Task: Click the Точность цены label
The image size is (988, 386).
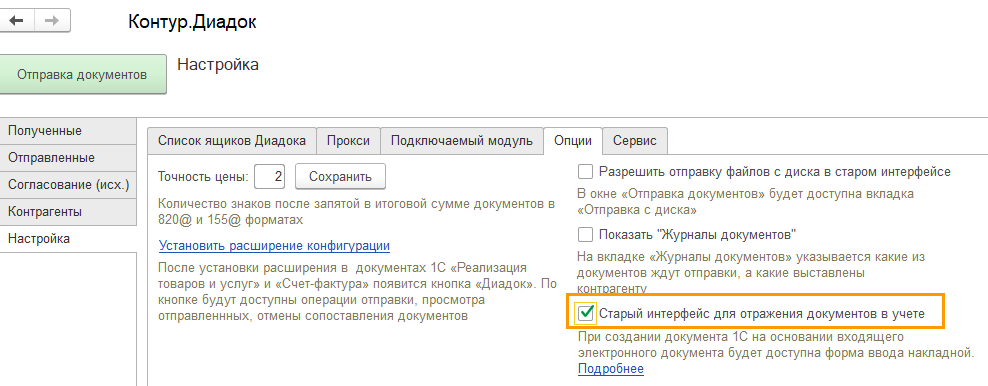Action: click(204, 177)
